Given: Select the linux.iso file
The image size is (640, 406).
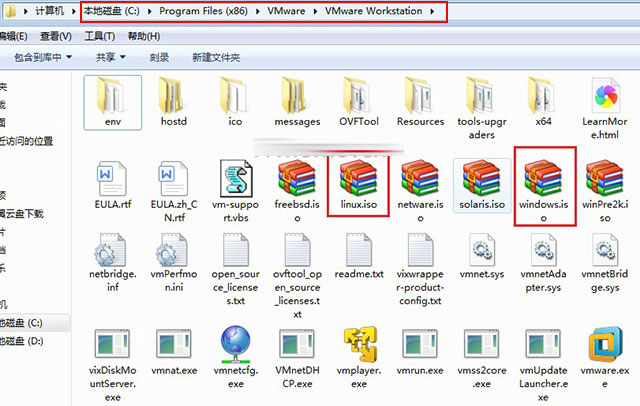Looking at the screenshot, I should point(359,186).
